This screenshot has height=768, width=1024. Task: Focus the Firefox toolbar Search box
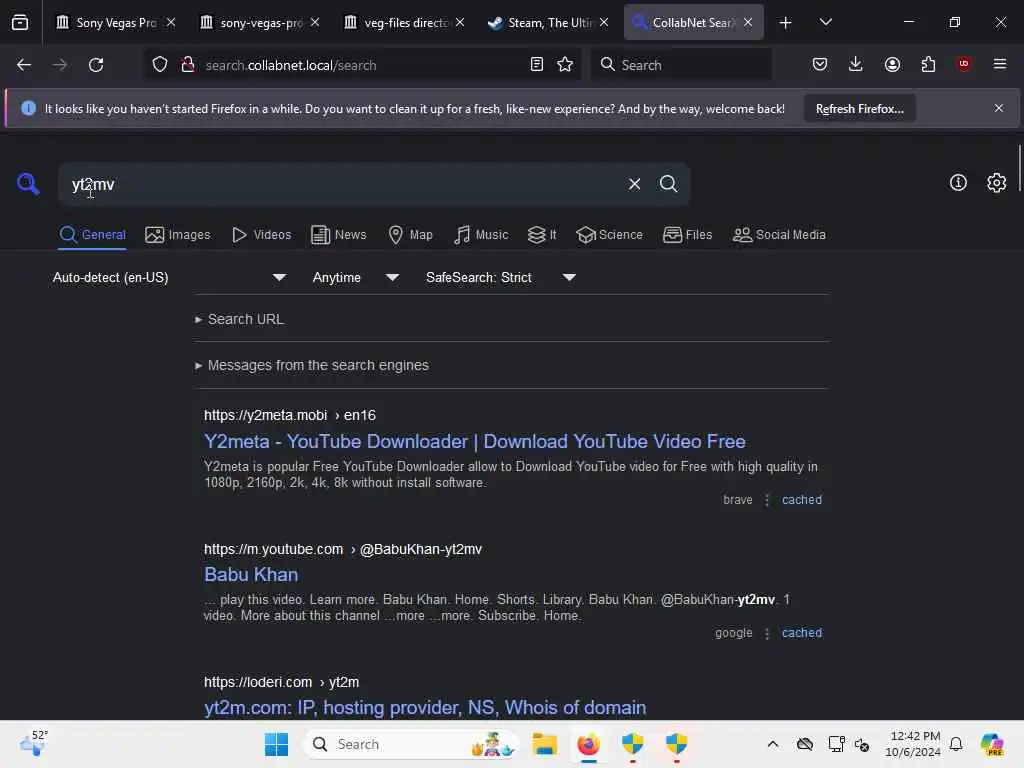pos(681,65)
